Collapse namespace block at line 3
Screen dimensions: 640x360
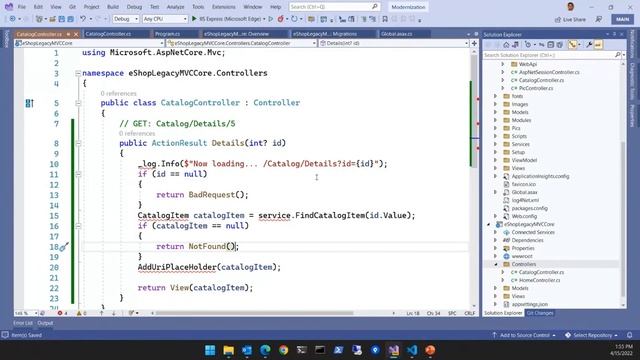pyautogui.click(x=78, y=73)
